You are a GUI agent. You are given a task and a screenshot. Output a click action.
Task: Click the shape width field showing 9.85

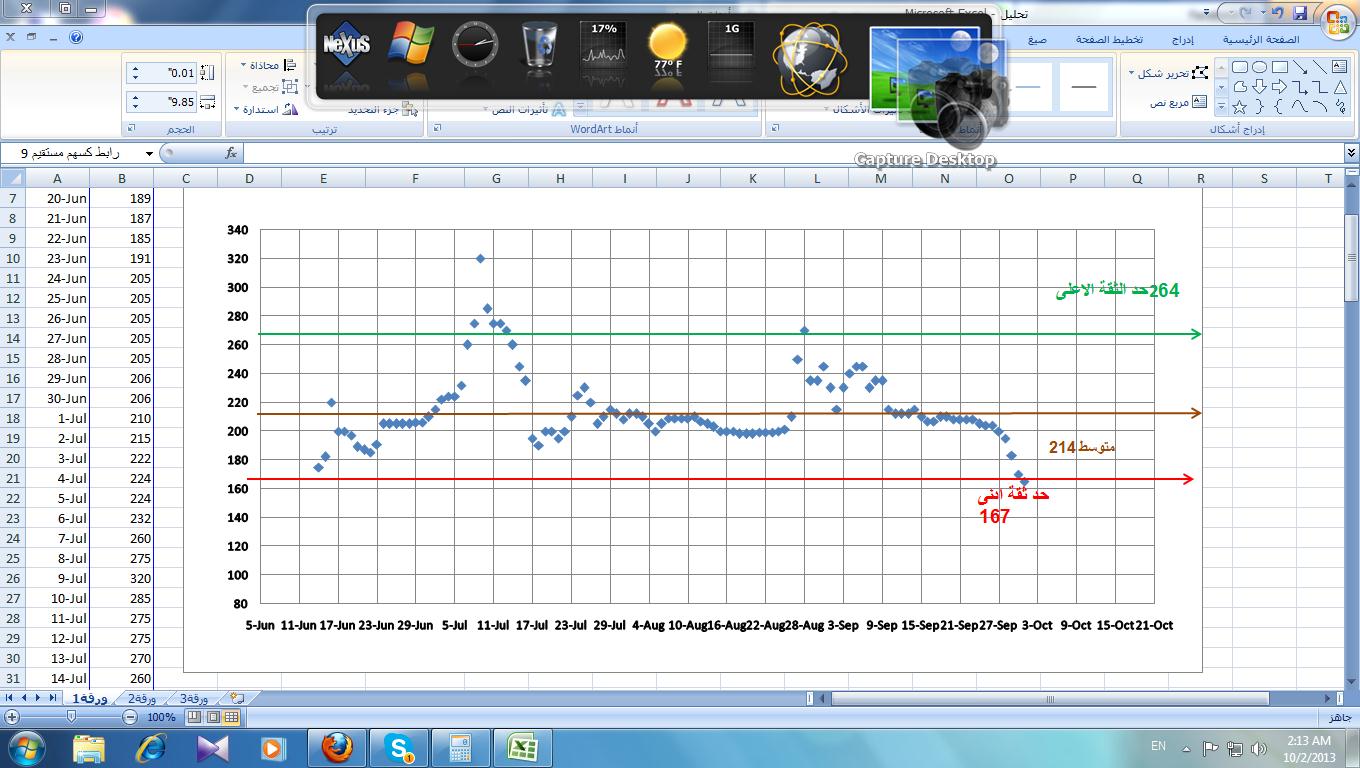click(161, 102)
